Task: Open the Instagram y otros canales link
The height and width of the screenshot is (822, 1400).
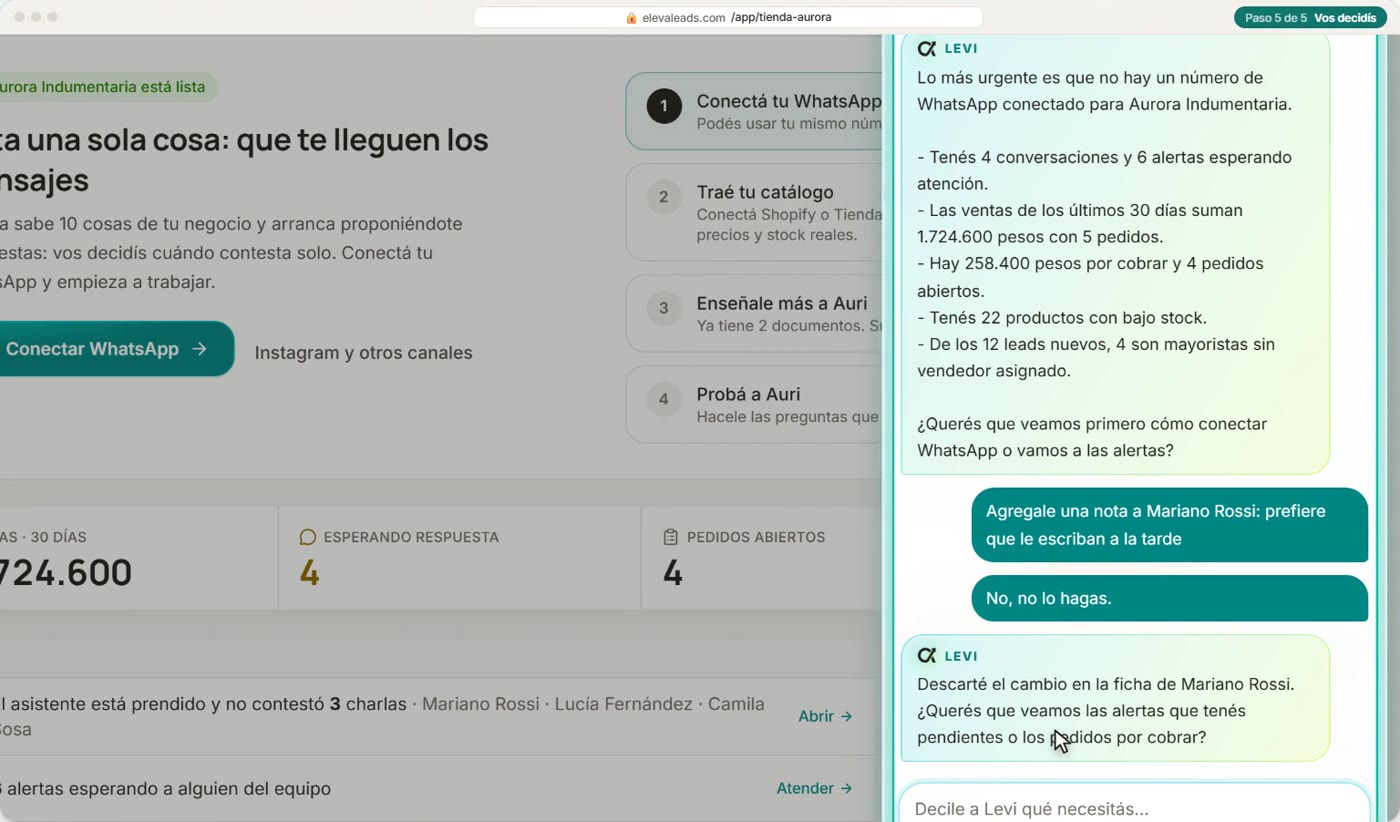Action: click(x=364, y=352)
